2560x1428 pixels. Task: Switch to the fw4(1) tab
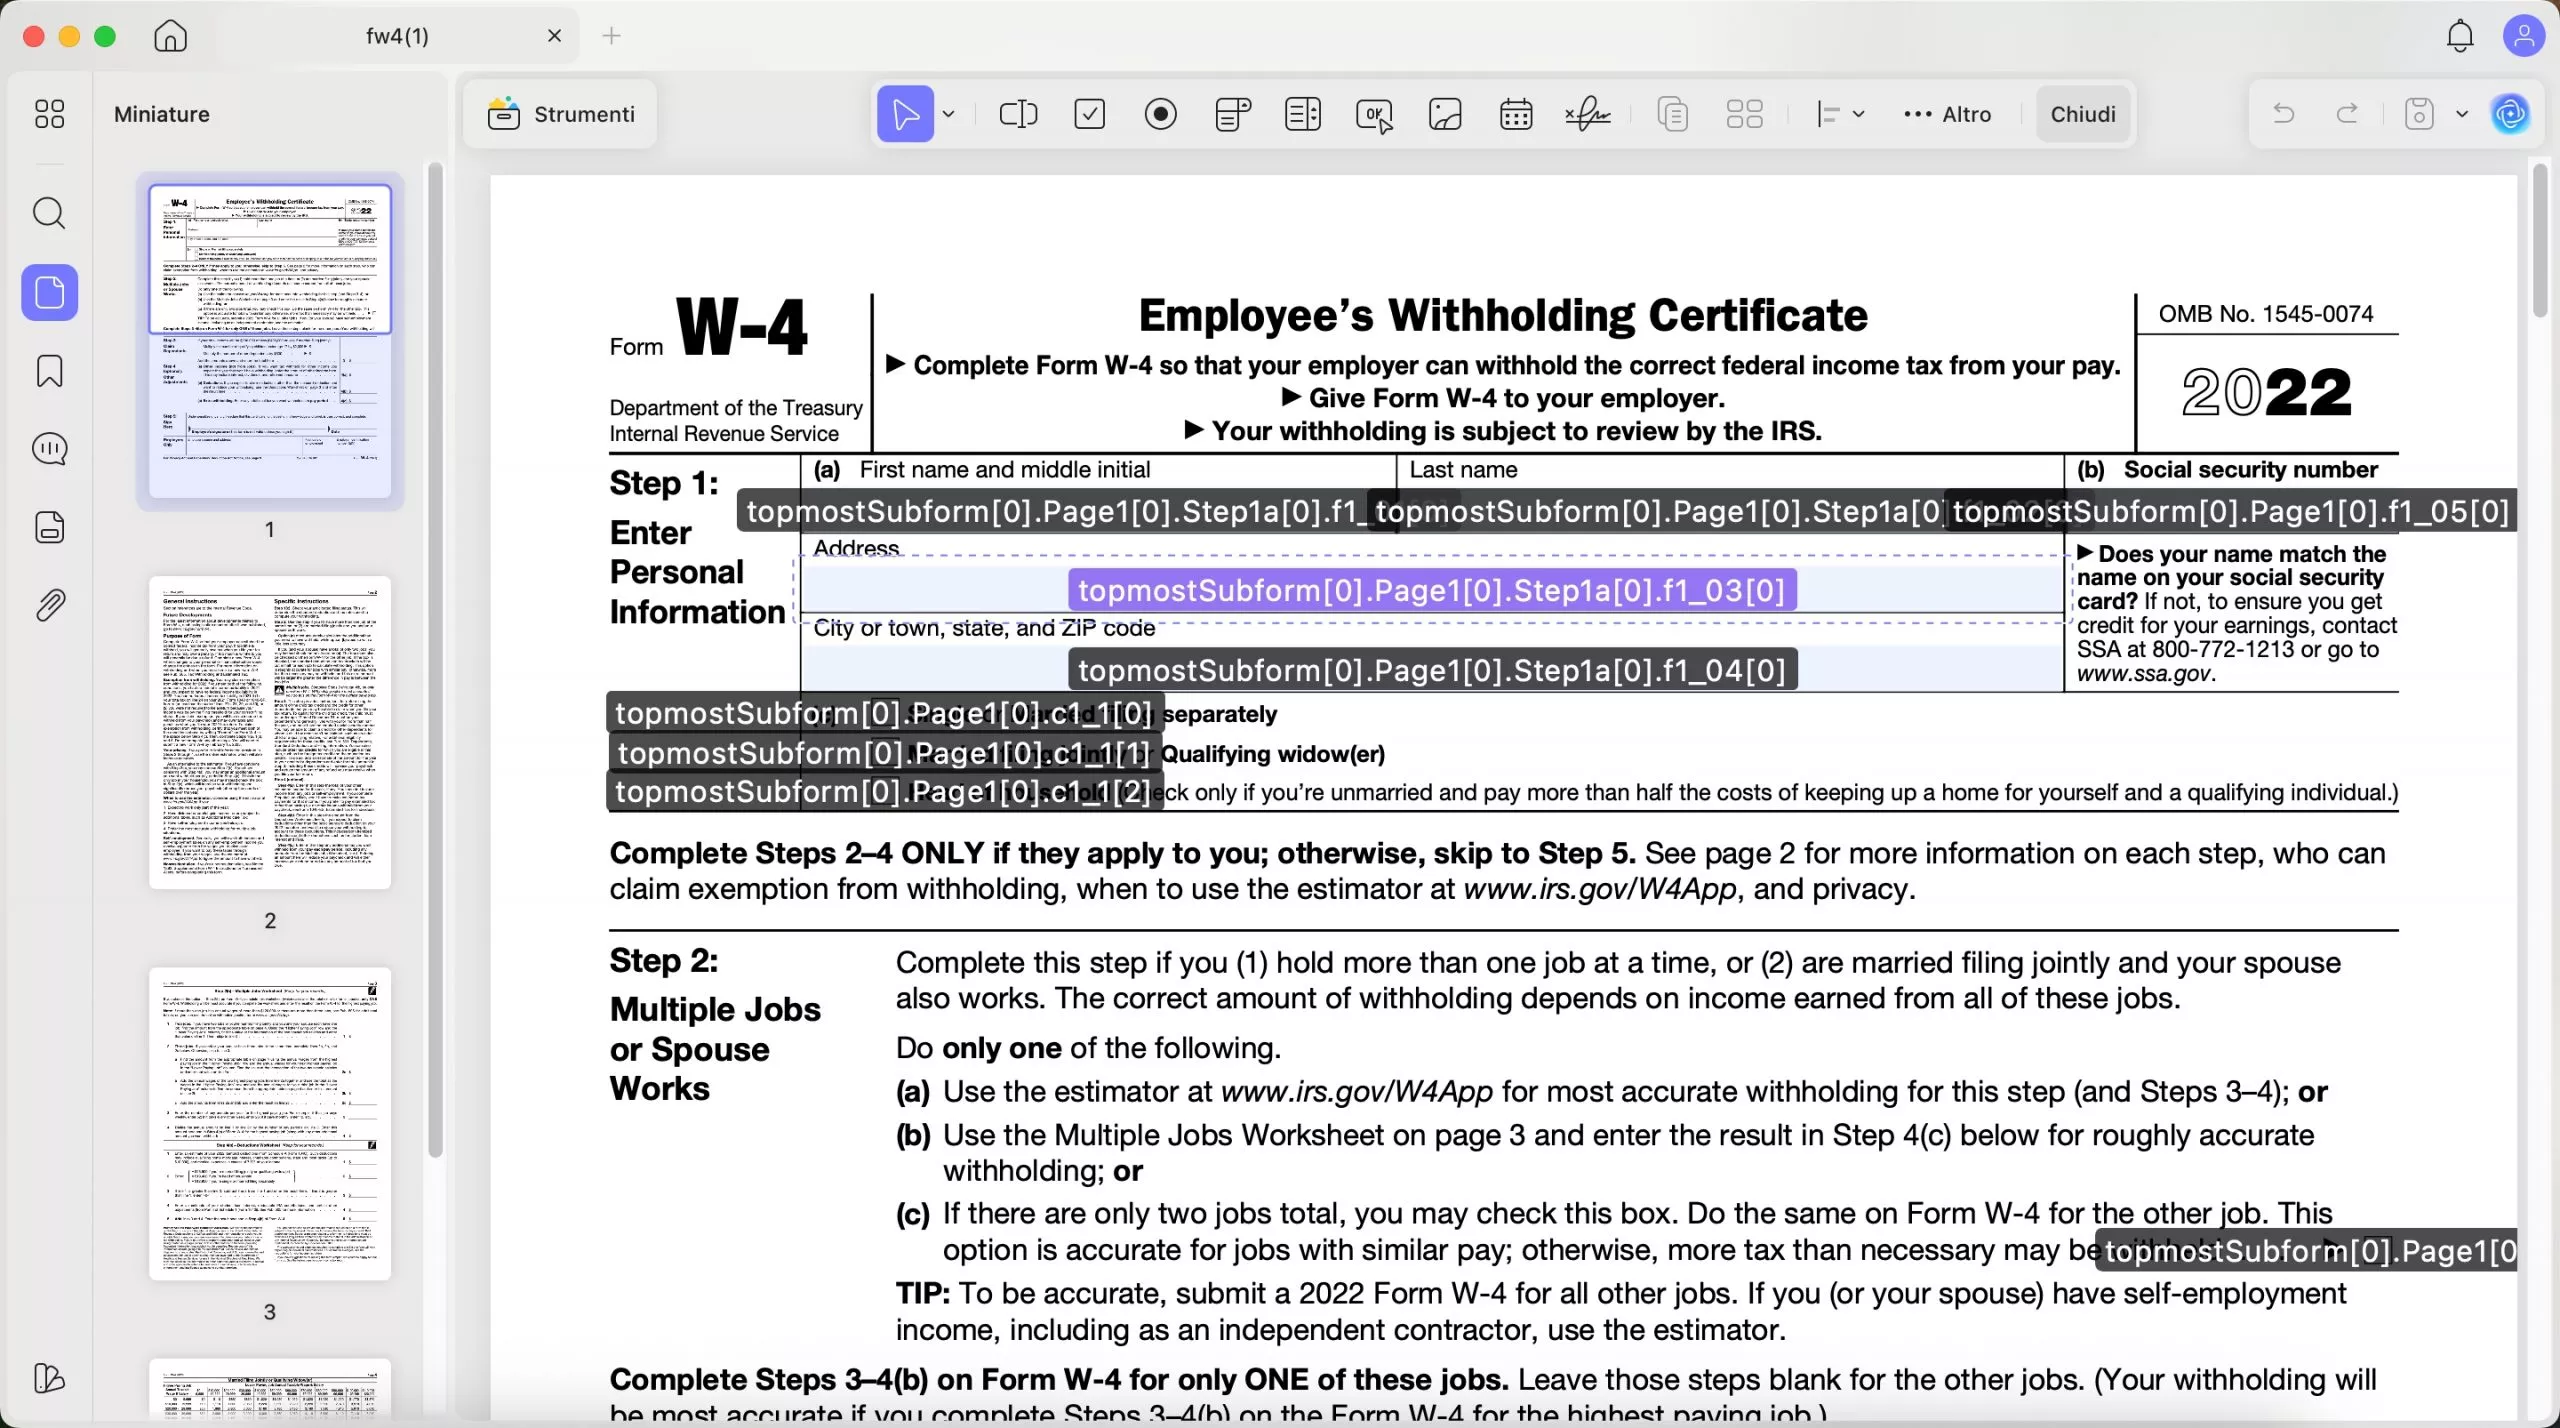pyautogui.click(x=397, y=36)
